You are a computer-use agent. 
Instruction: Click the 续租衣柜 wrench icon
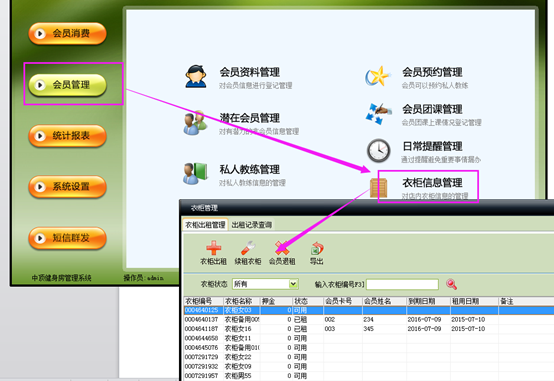[x=248, y=248]
